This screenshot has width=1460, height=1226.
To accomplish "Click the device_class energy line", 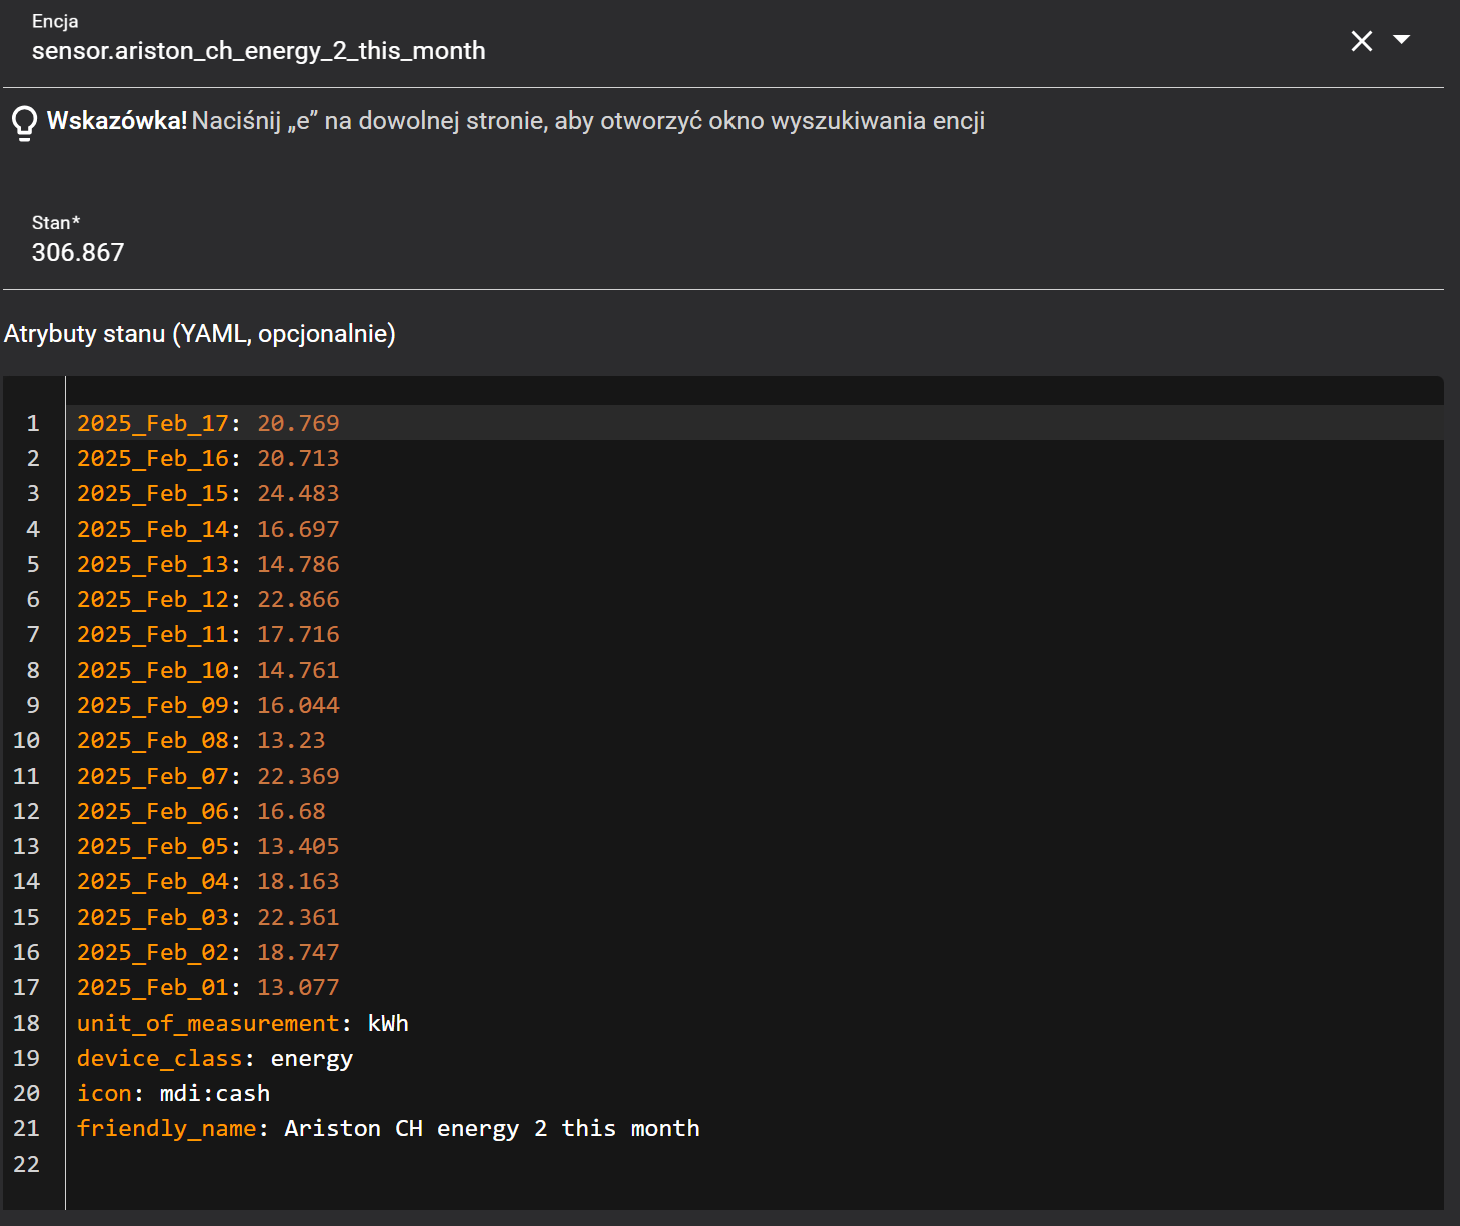I will tap(214, 1059).
